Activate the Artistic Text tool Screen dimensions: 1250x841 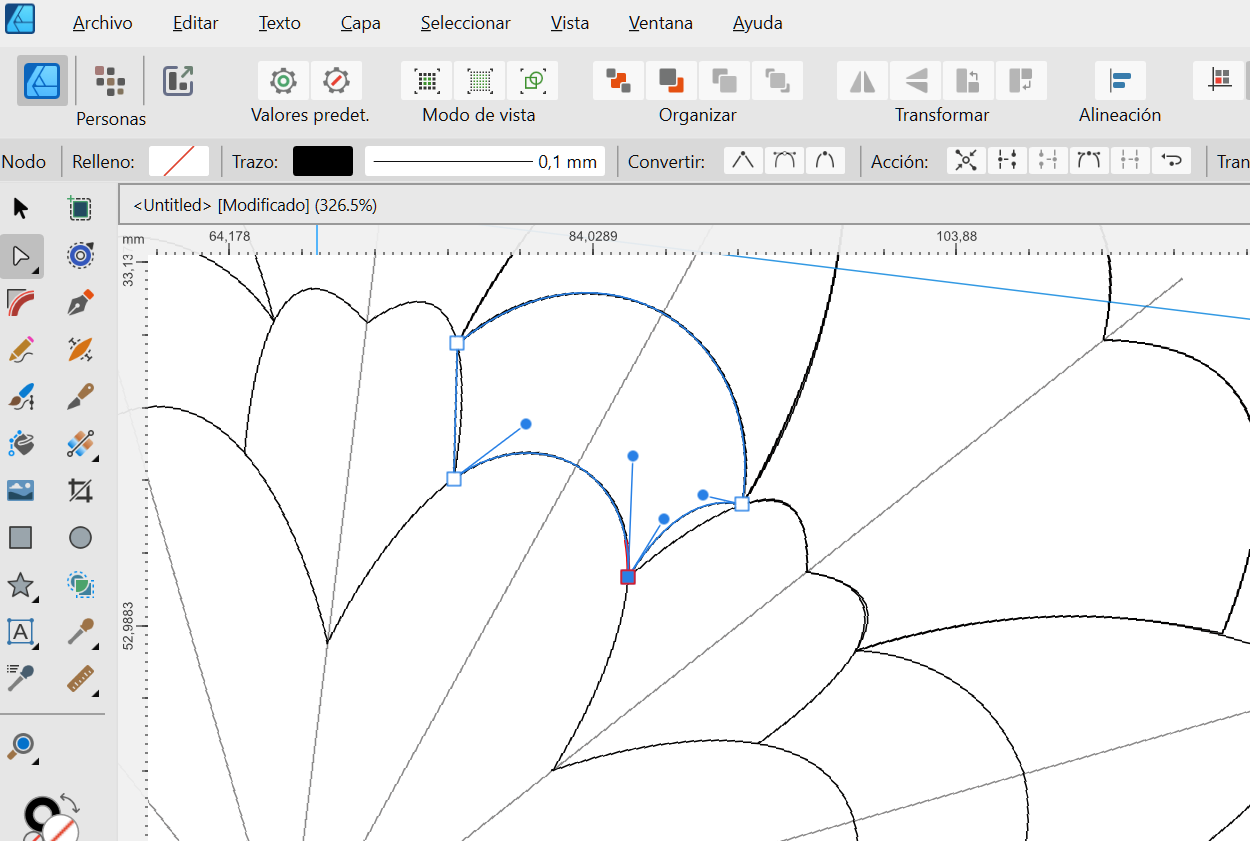pos(21,631)
